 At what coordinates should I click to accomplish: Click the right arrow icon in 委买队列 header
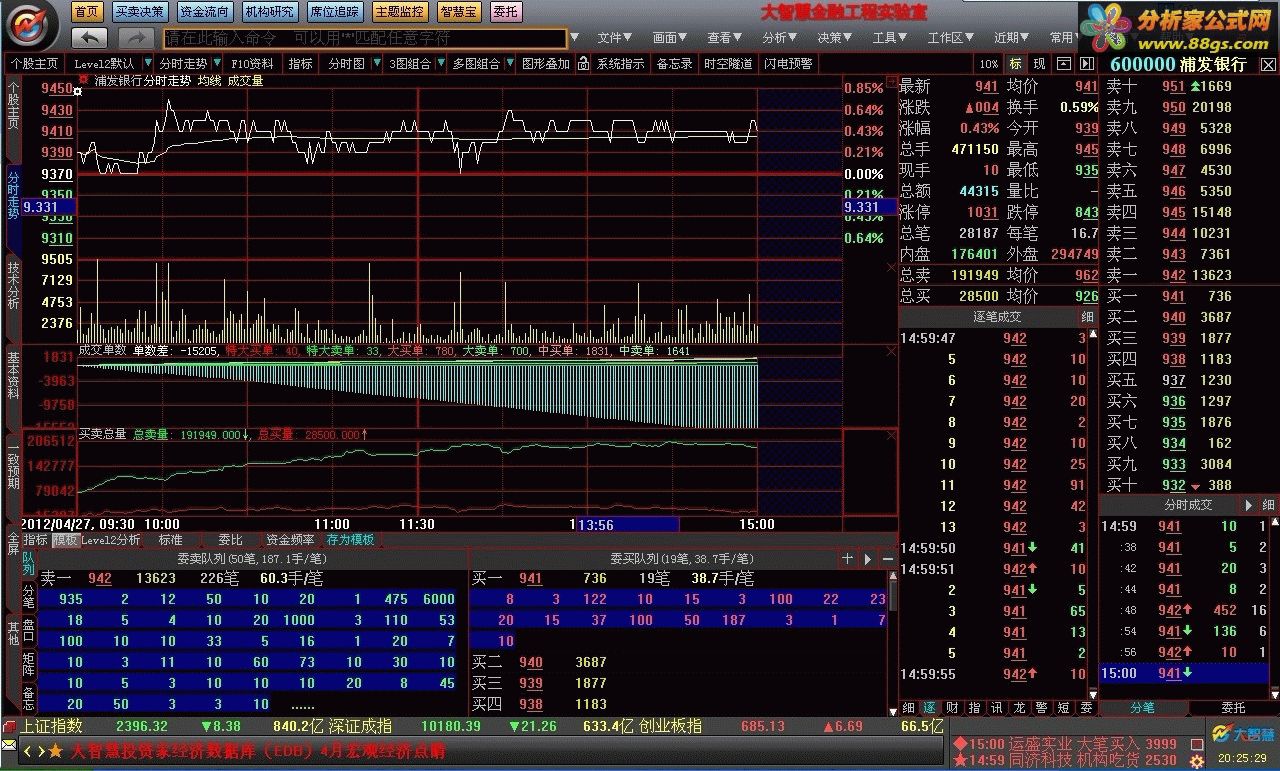tap(868, 558)
